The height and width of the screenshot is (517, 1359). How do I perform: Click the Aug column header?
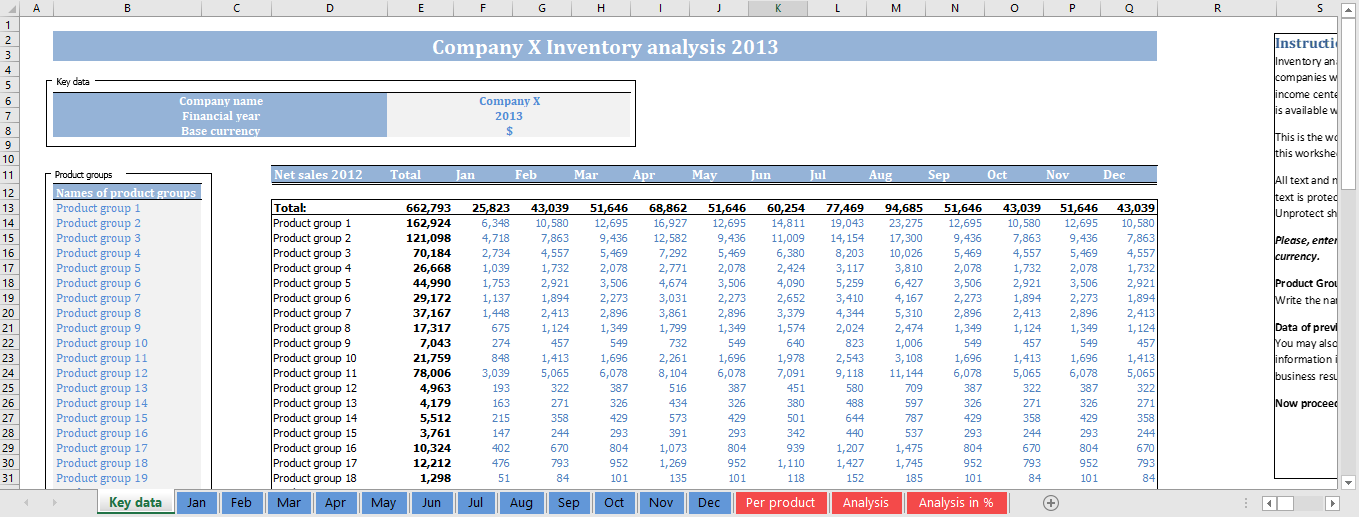pos(880,175)
